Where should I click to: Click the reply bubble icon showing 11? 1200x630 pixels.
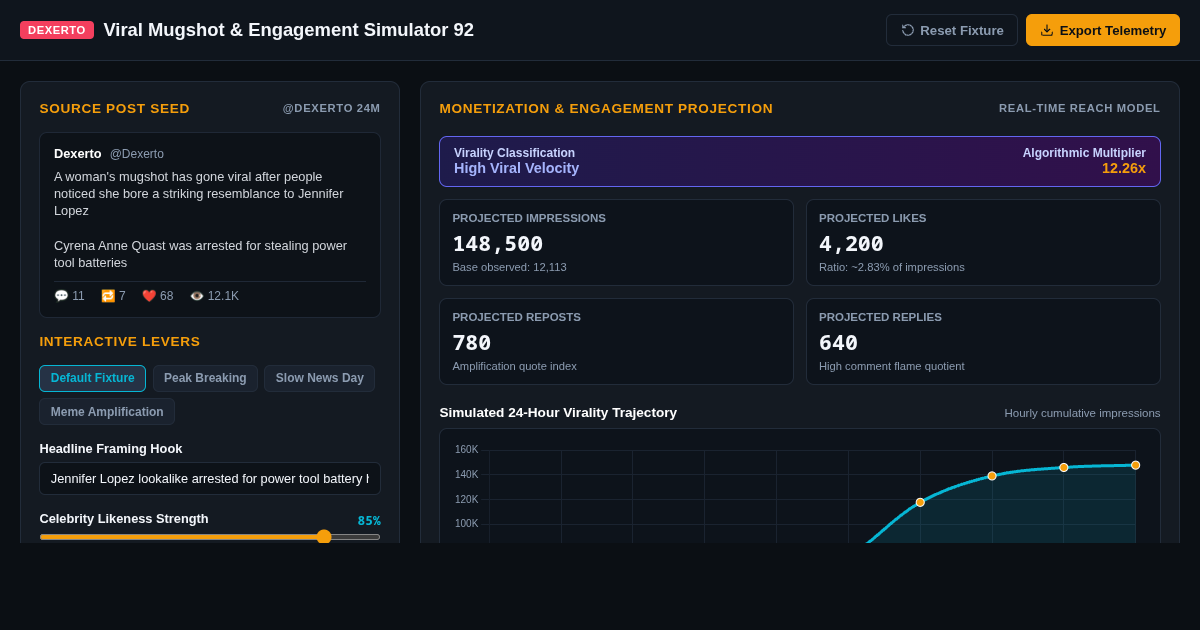pyautogui.click(x=61, y=296)
